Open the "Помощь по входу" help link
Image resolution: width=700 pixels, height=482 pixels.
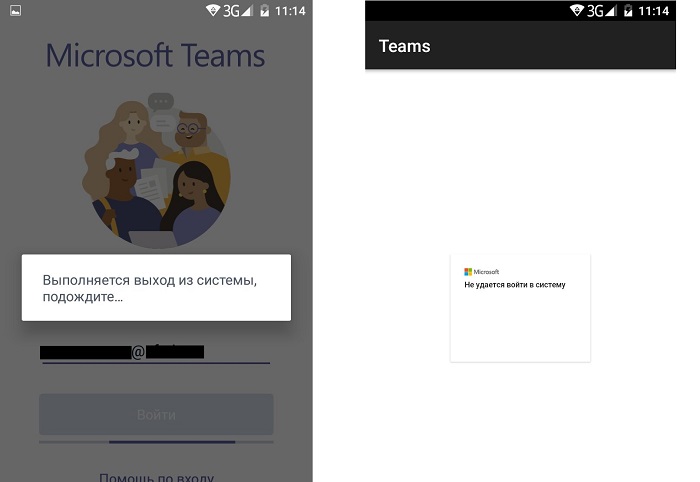pos(157,477)
